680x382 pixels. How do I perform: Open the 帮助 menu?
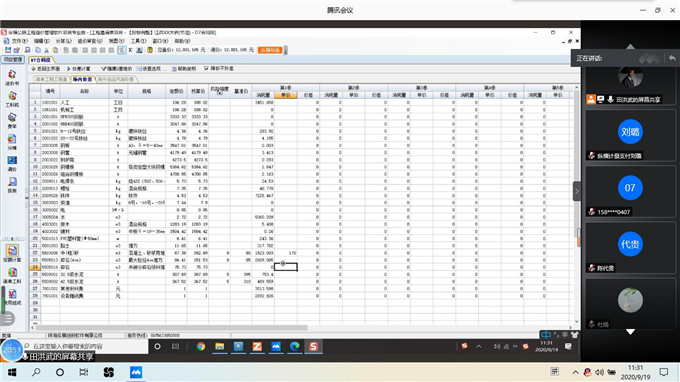tap(182, 41)
